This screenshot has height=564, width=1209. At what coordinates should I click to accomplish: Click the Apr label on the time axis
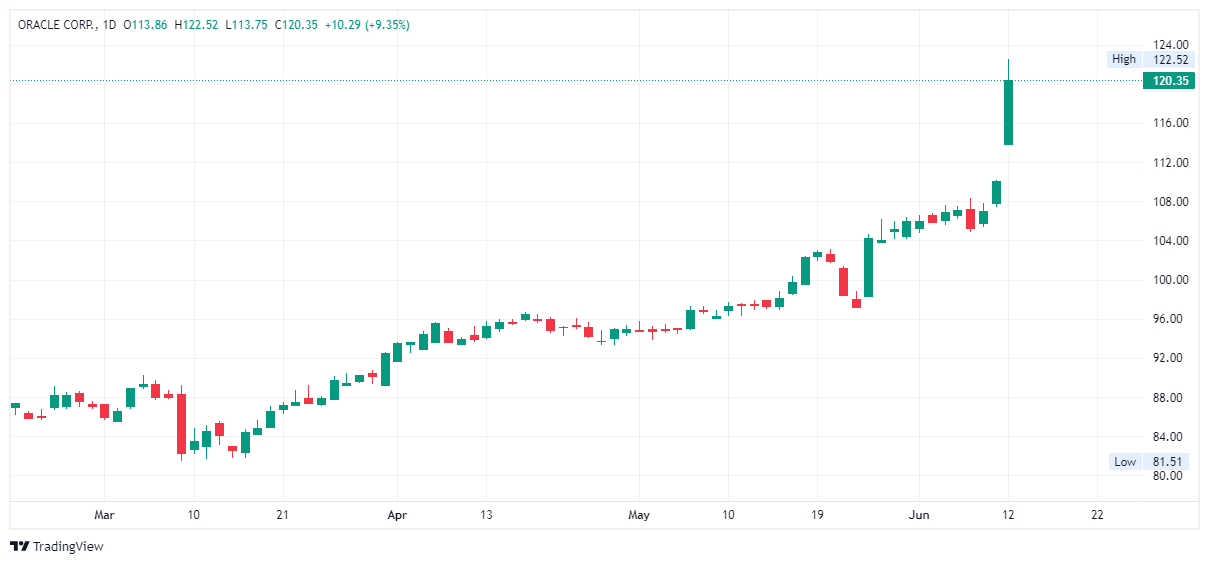[x=397, y=515]
